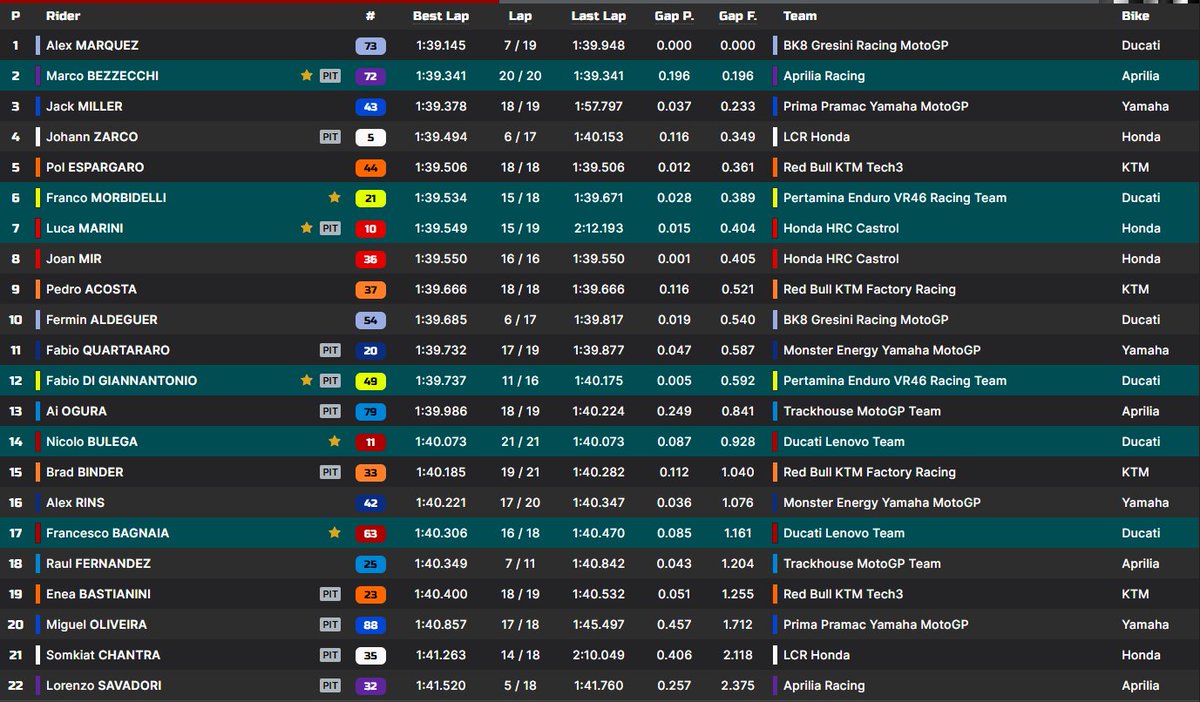This screenshot has width=1200, height=702.
Task: Select rider name Raul FERNANDEZ
Action: tap(96, 564)
